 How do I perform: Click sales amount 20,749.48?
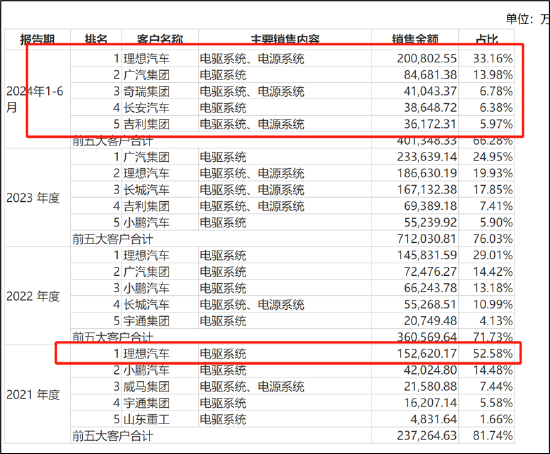tap(430, 321)
